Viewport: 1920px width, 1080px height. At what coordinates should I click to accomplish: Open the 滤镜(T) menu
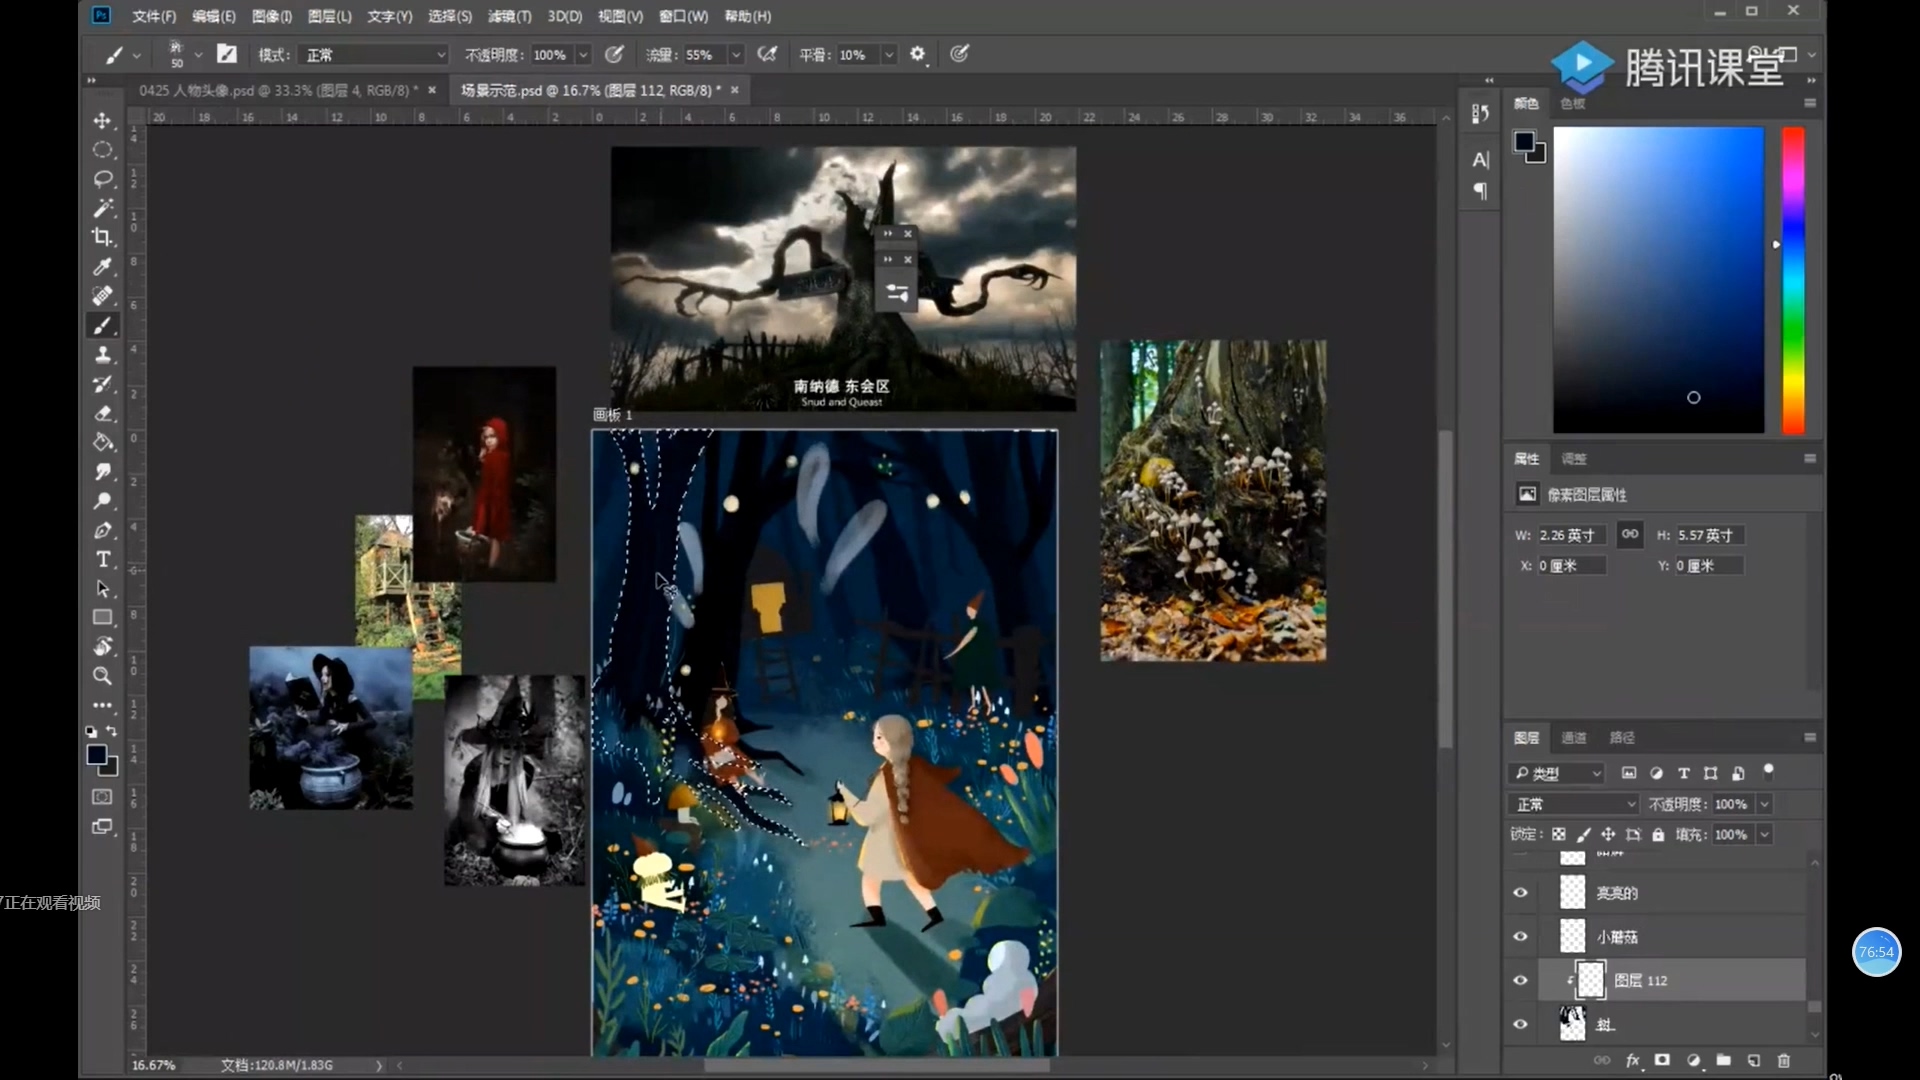509,16
